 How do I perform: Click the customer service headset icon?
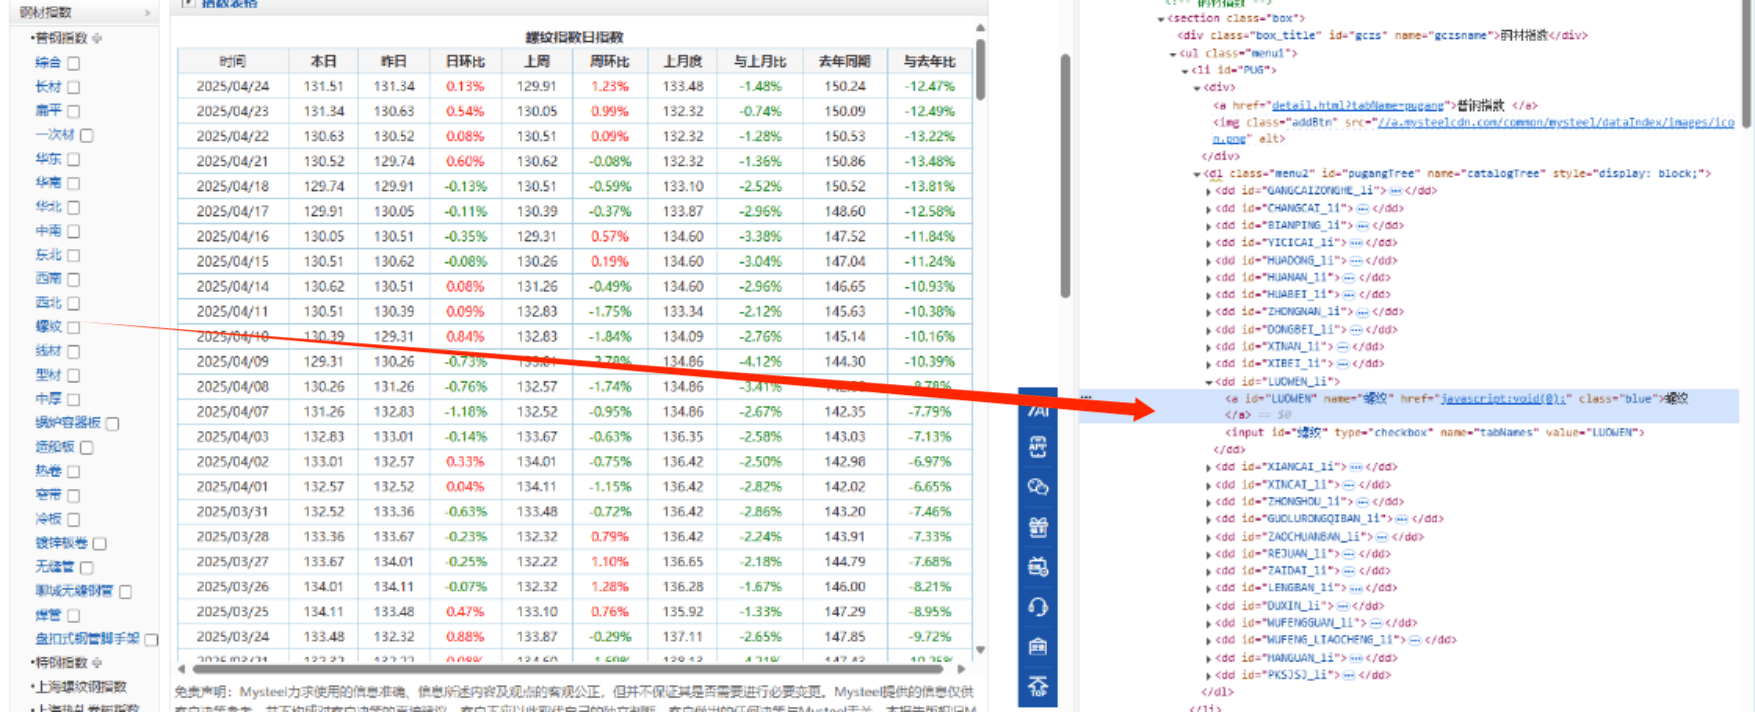1038,607
